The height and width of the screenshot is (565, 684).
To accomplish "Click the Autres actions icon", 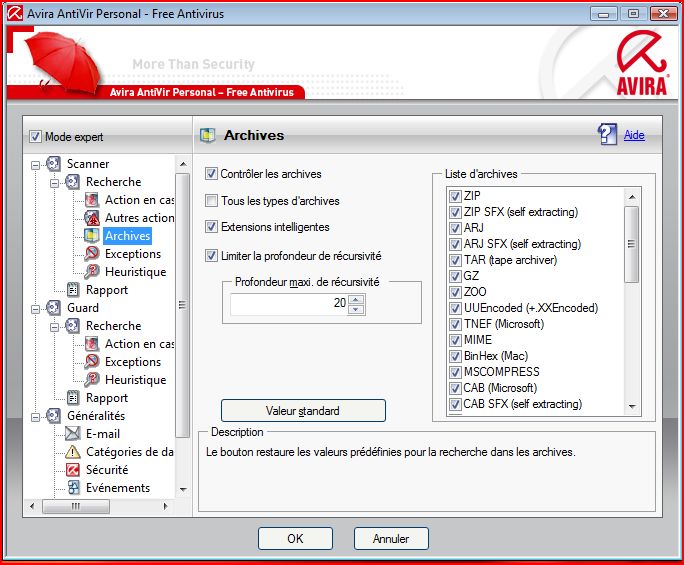I will click(x=92, y=218).
